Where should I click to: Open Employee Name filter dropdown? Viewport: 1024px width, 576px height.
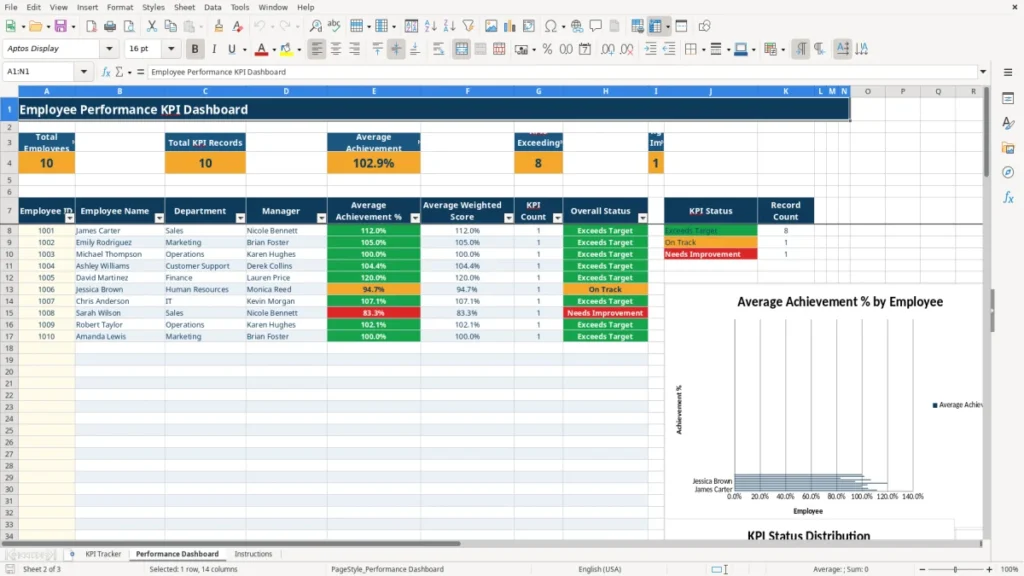pos(159,217)
